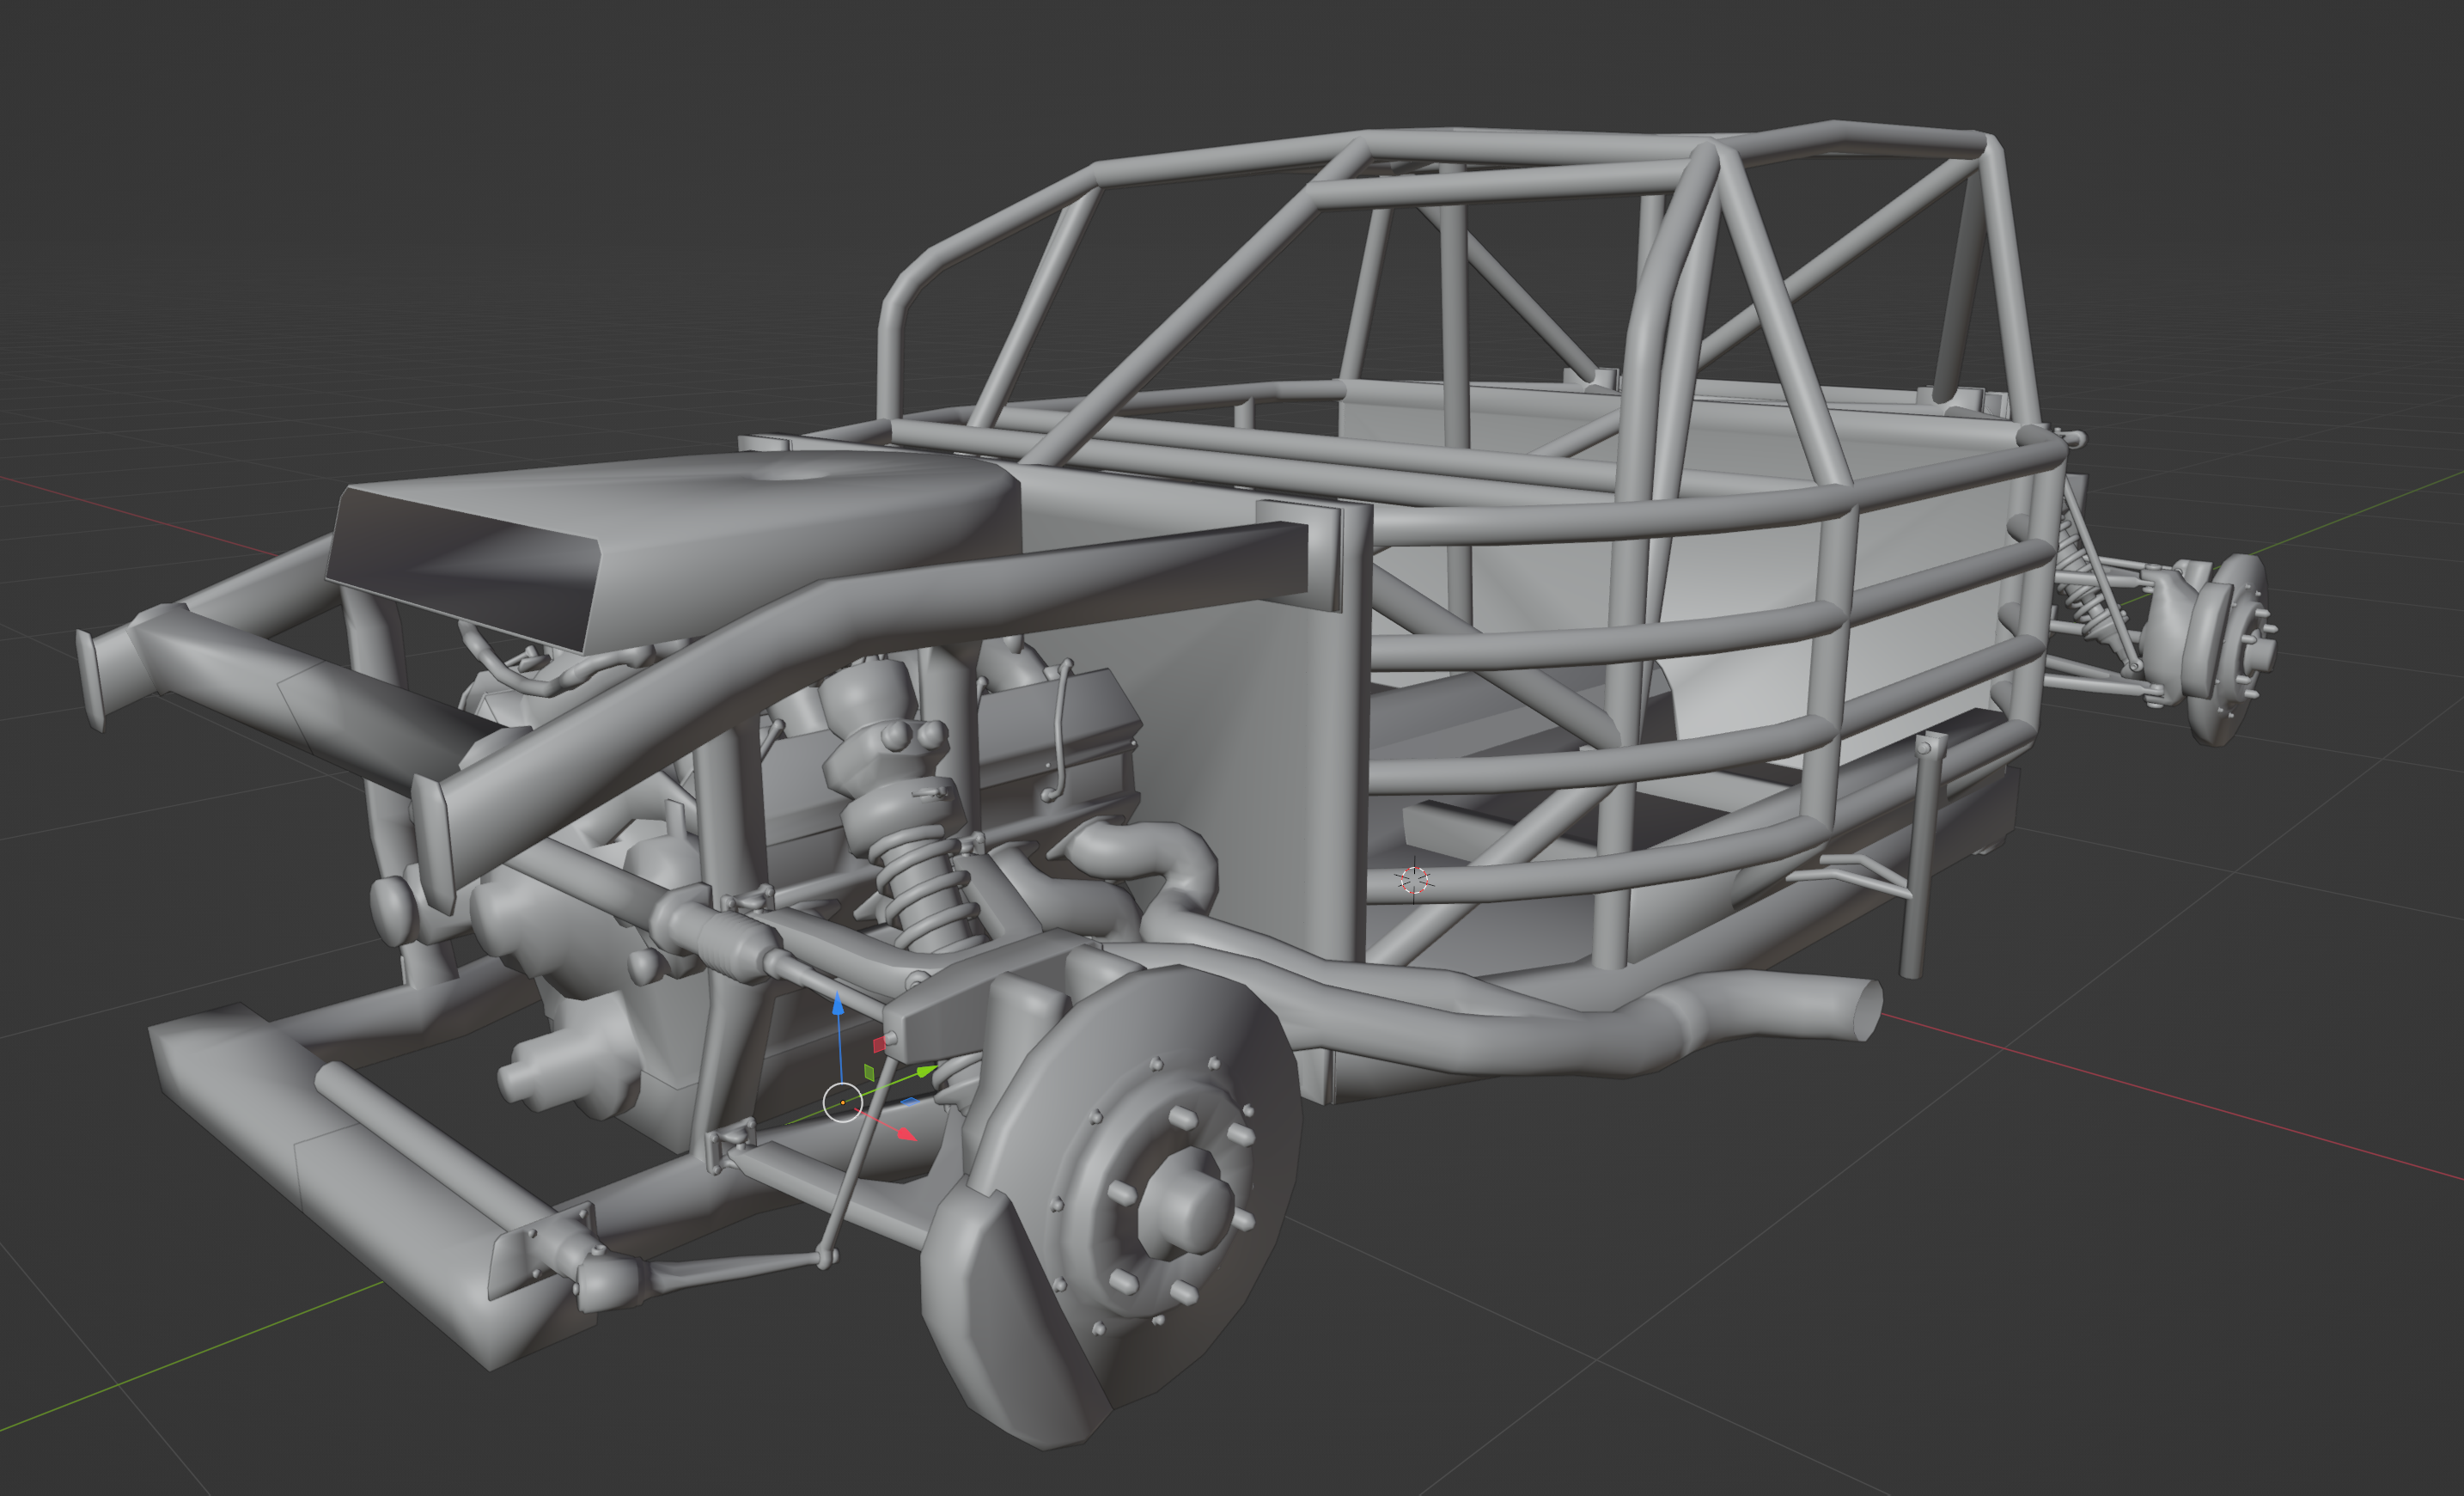Image resolution: width=2464 pixels, height=1496 pixels.
Task: Click the red plane handle of gizmo
Action: click(879, 1044)
